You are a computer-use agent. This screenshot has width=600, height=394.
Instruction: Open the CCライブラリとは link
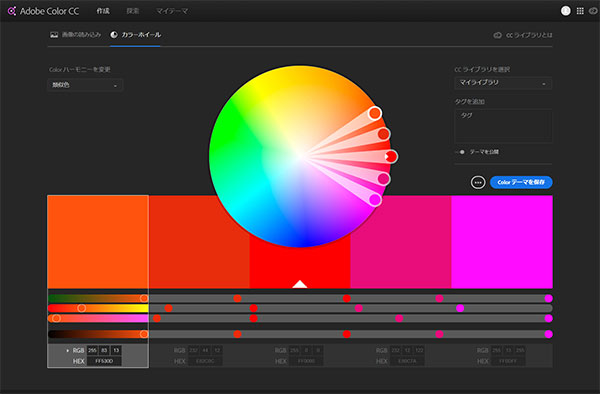pyautogui.click(x=529, y=35)
